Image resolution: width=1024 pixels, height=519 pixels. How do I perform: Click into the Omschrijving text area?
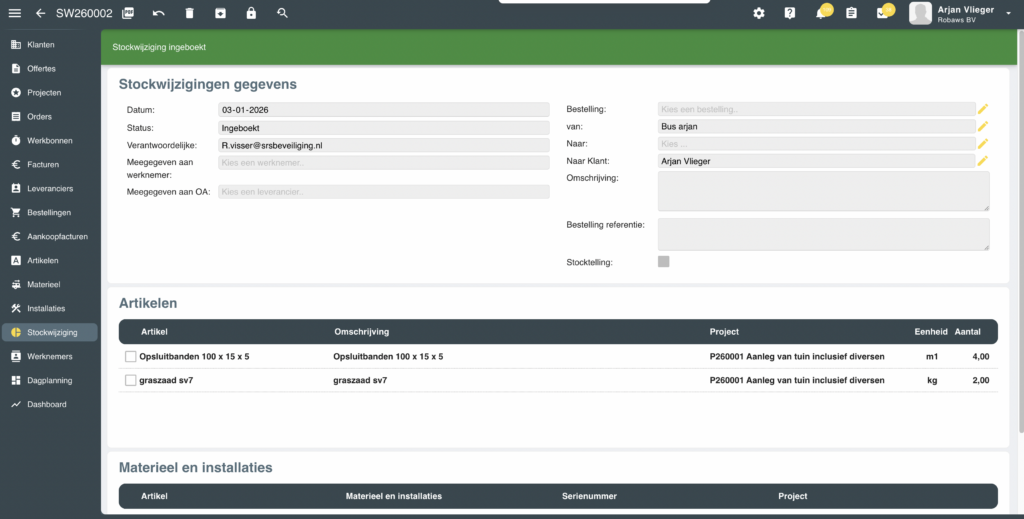click(823, 191)
